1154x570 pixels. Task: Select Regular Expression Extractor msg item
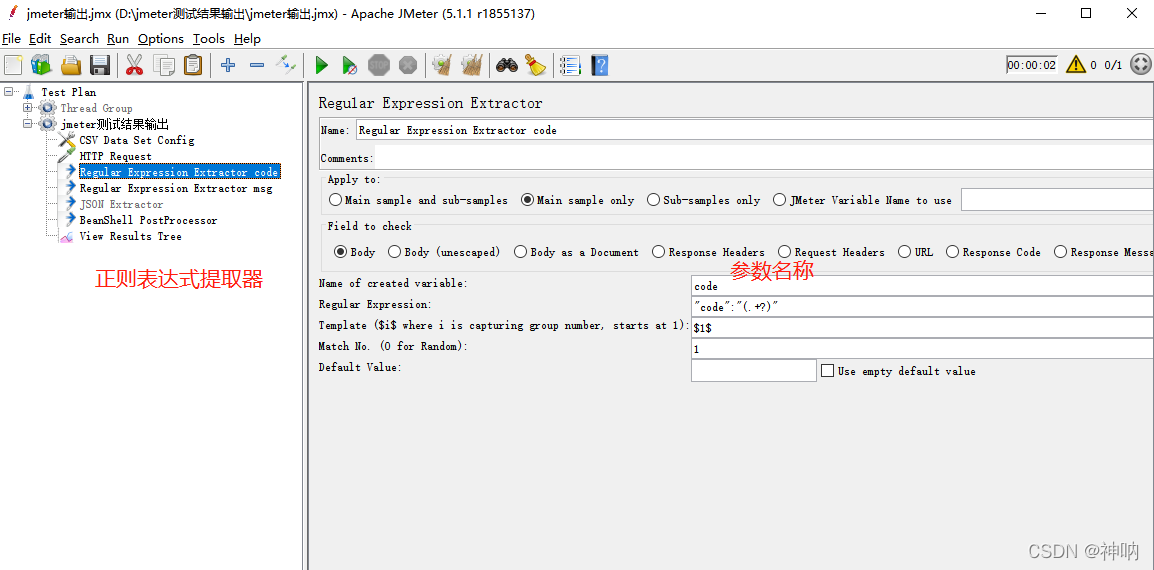pos(176,189)
